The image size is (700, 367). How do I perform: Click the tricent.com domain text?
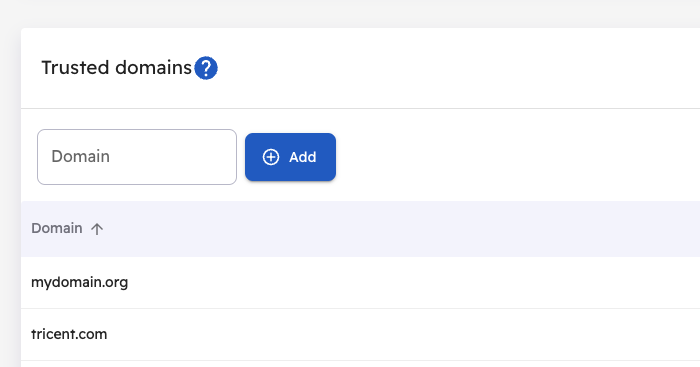pyautogui.click(x=69, y=334)
